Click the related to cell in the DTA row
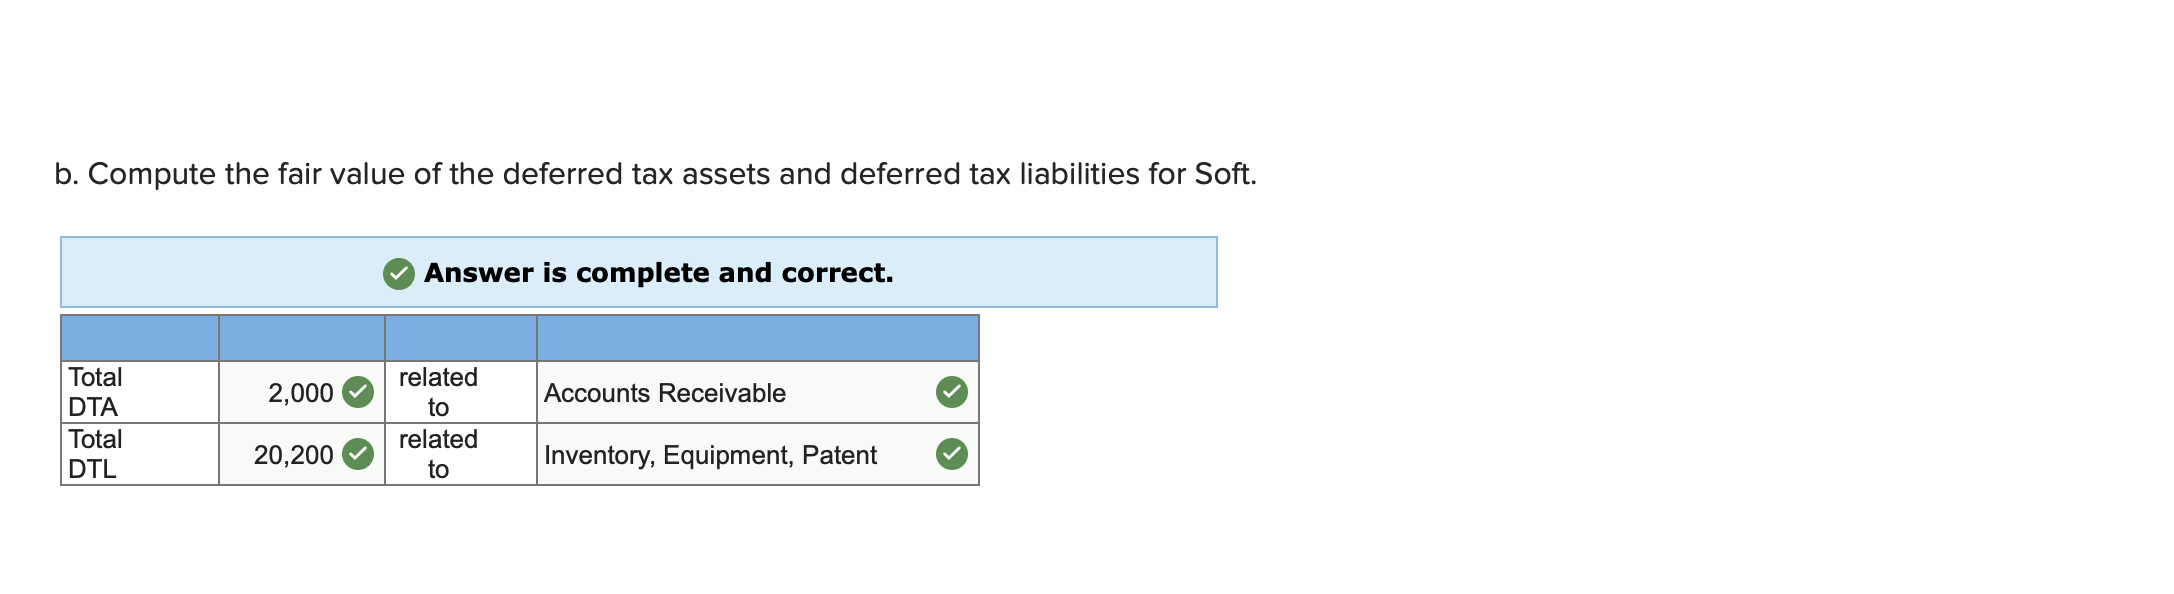Viewport: 2174px width, 594px height. [x=438, y=392]
